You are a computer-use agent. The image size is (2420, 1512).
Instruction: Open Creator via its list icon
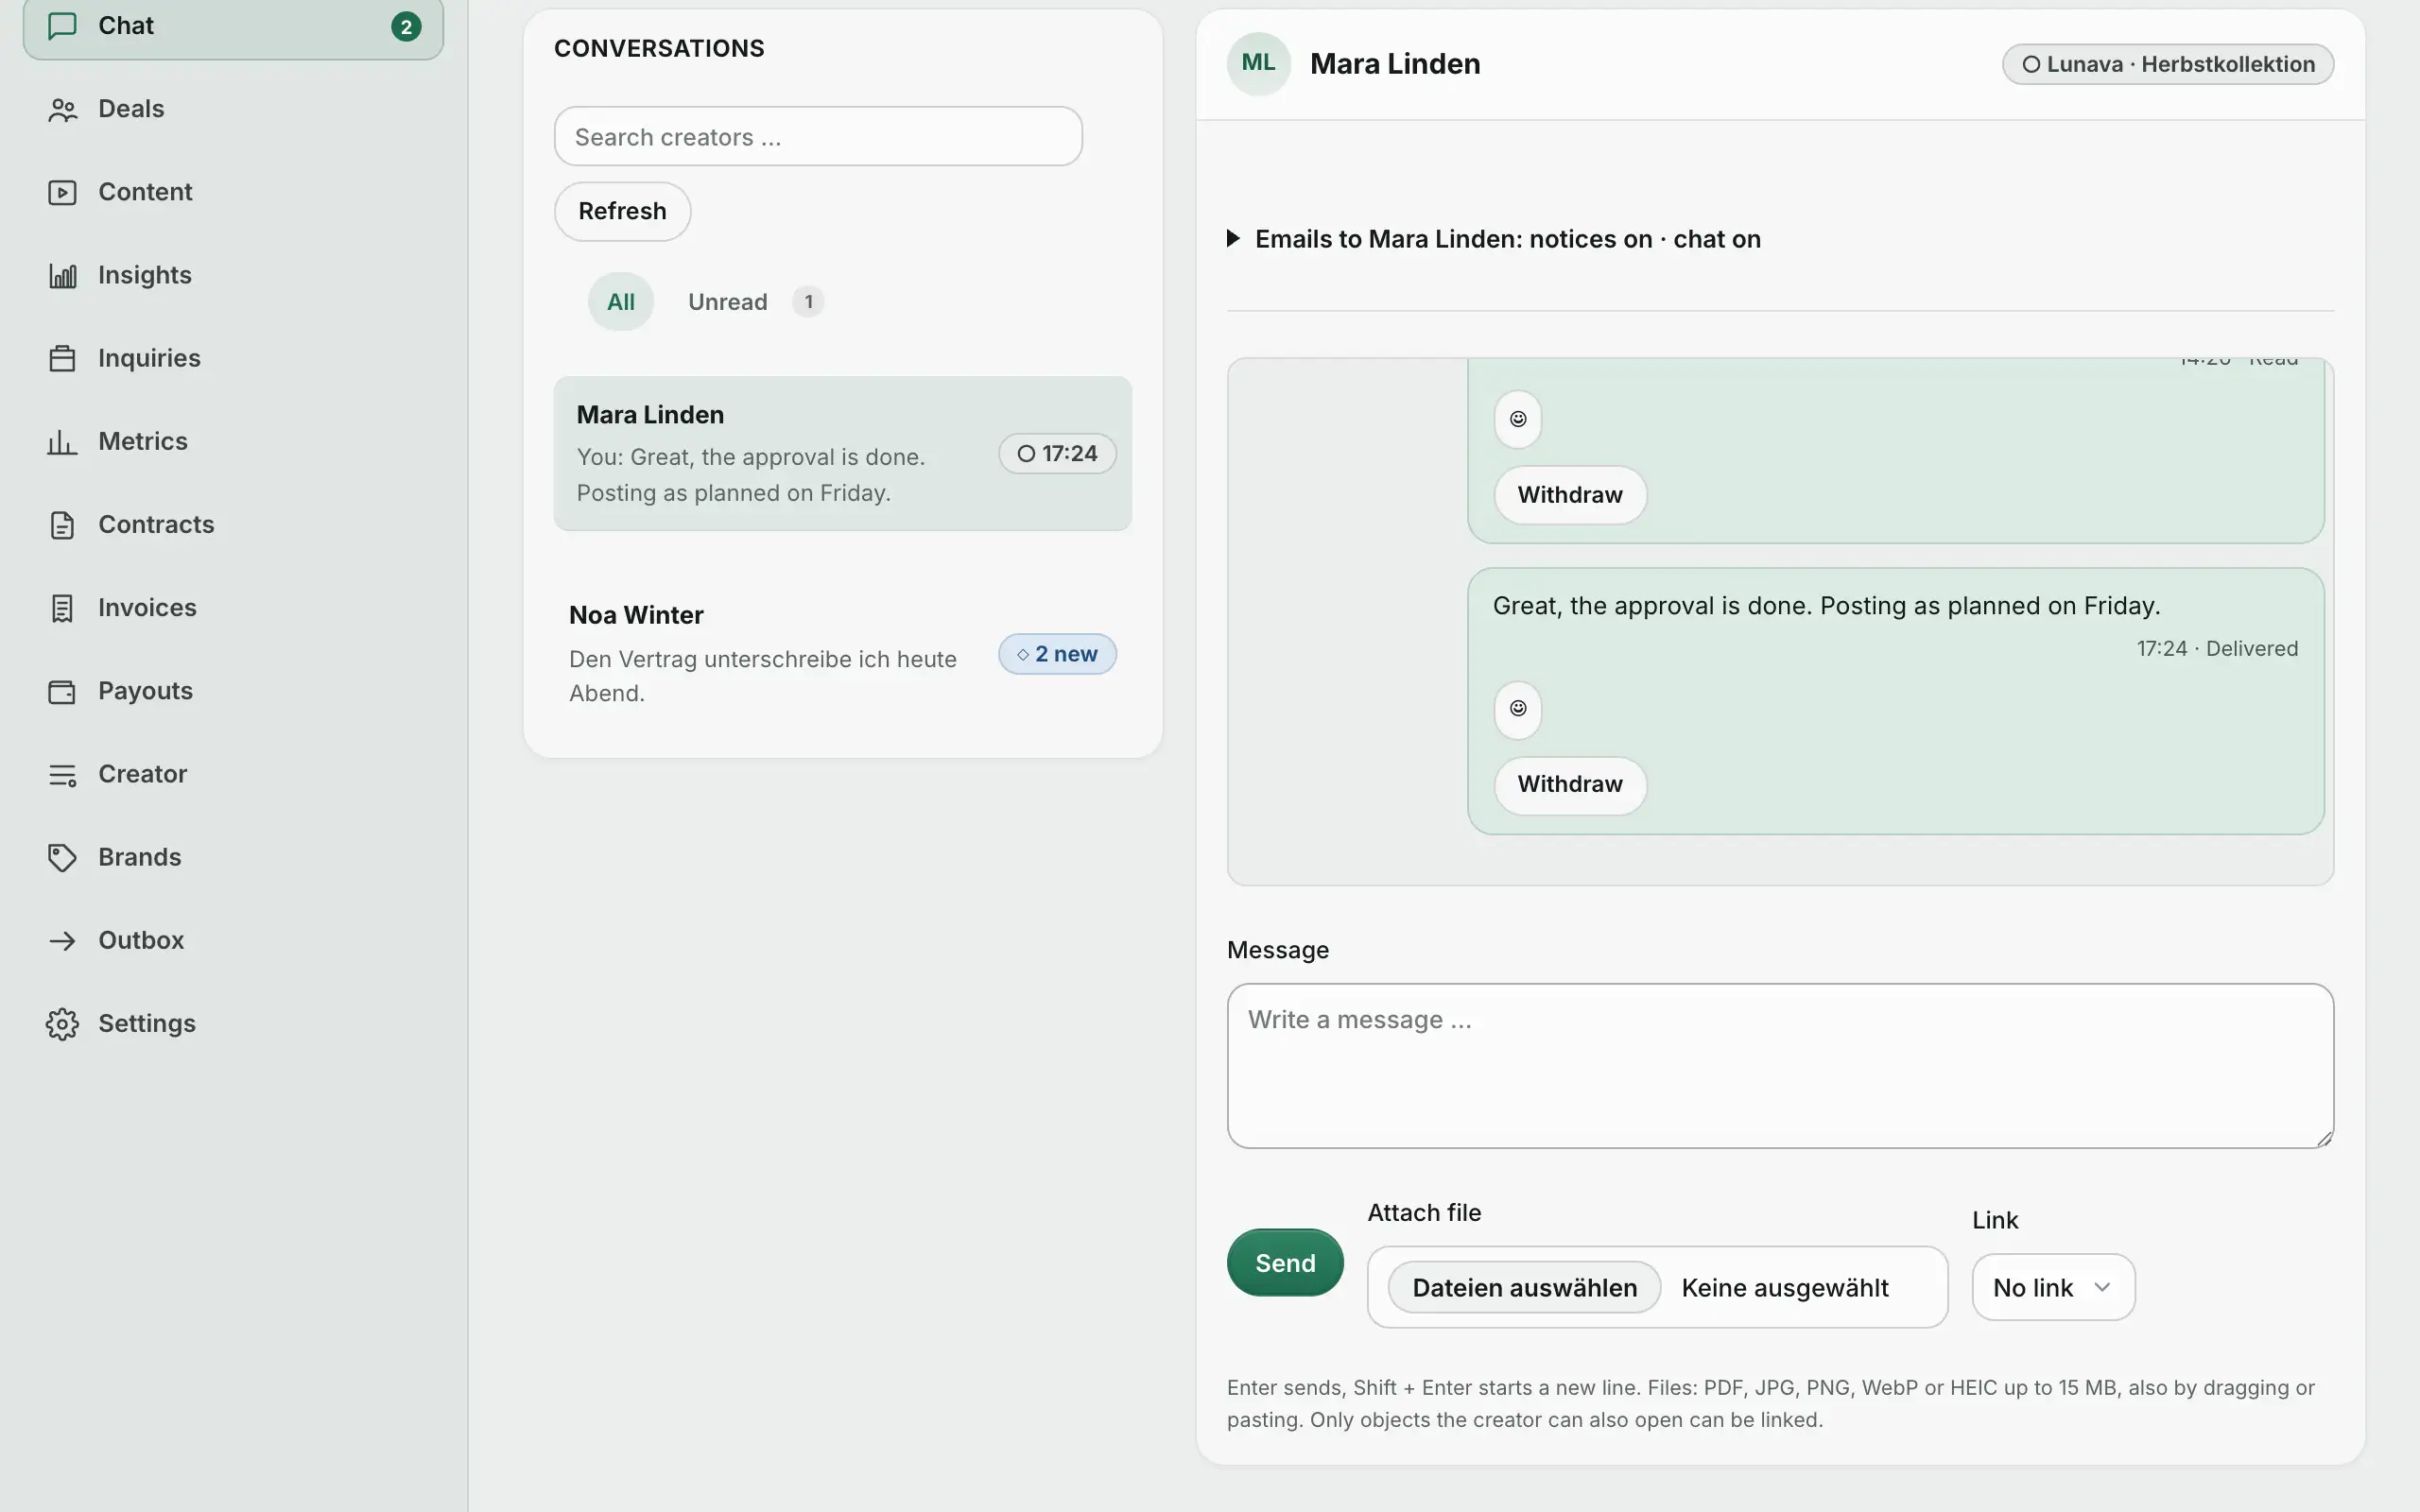[x=62, y=774]
